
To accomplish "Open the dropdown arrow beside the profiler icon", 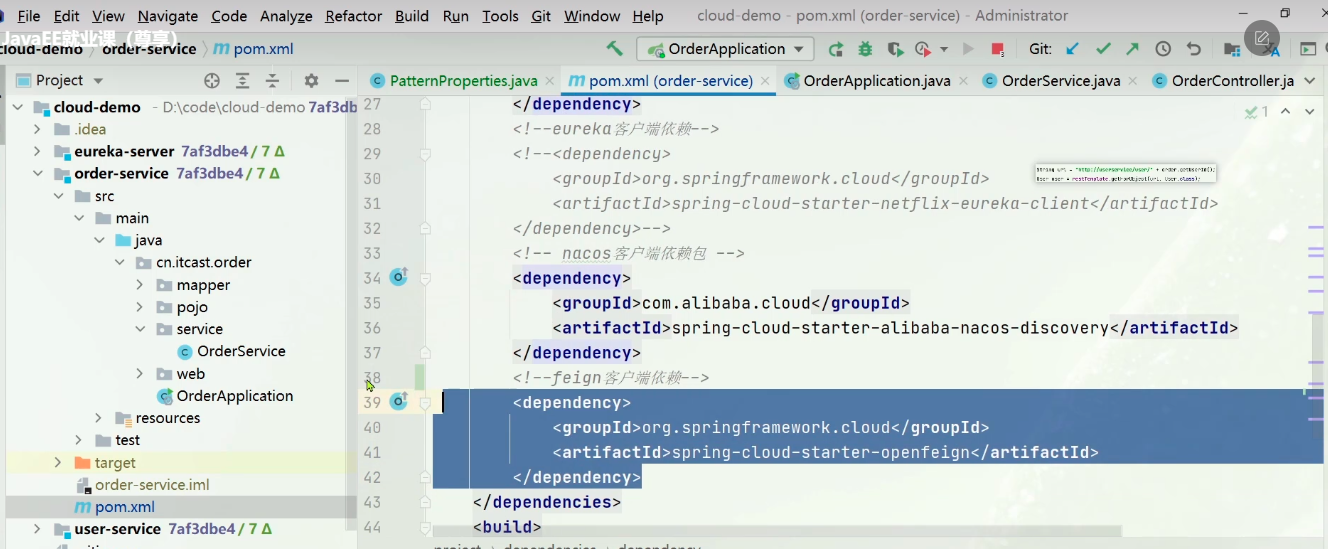I will (x=943, y=49).
